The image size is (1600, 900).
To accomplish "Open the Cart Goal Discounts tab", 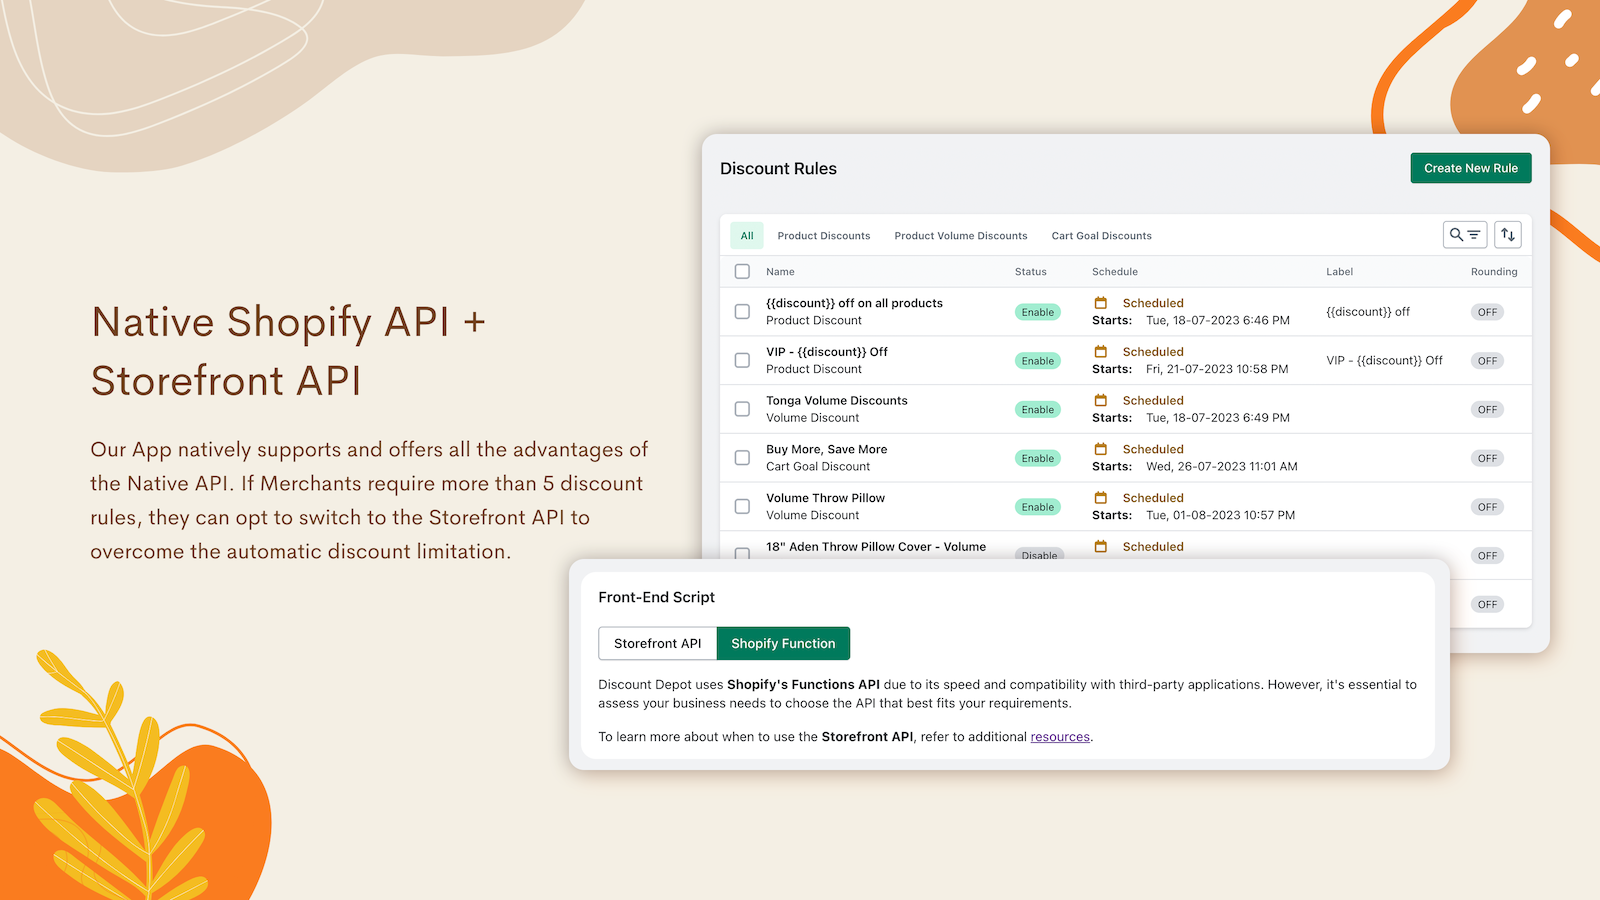I will [x=1100, y=235].
